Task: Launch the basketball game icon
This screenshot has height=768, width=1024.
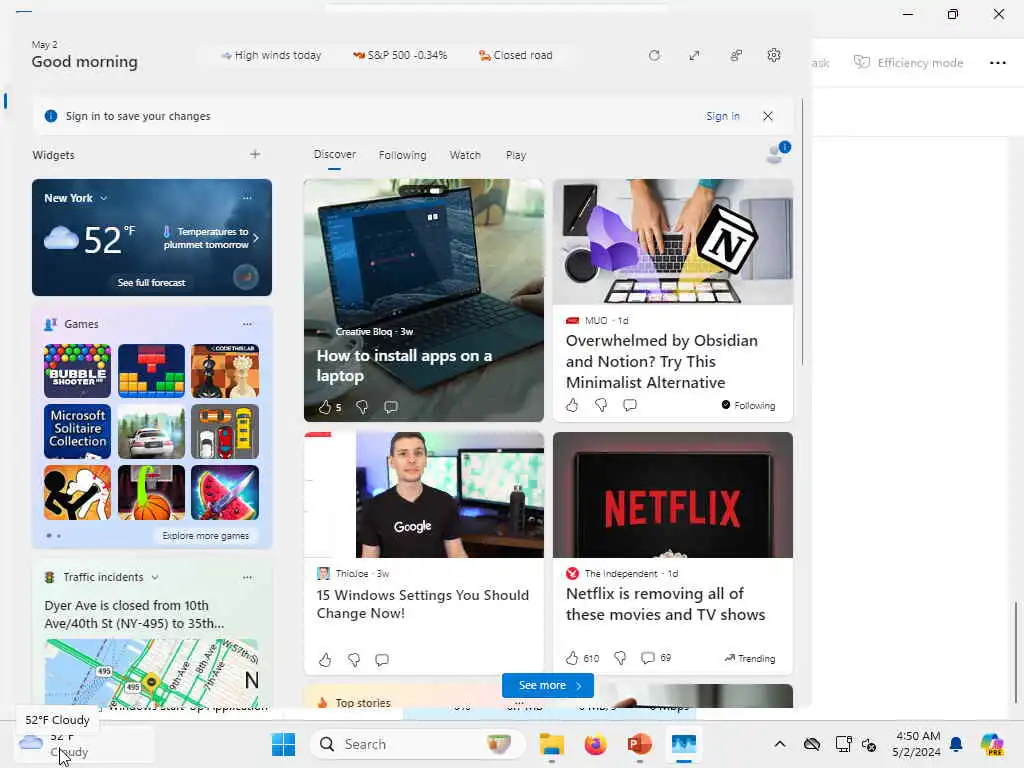Action: (x=152, y=492)
